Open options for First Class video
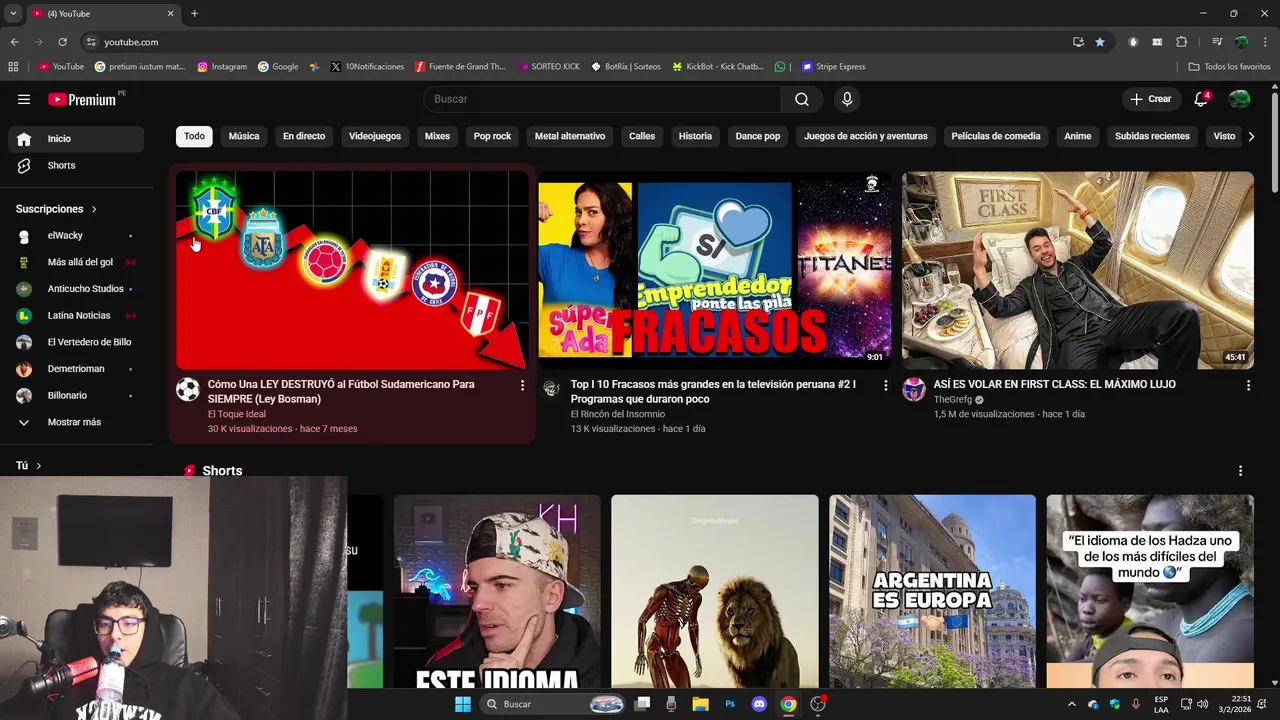 coord(1248,385)
